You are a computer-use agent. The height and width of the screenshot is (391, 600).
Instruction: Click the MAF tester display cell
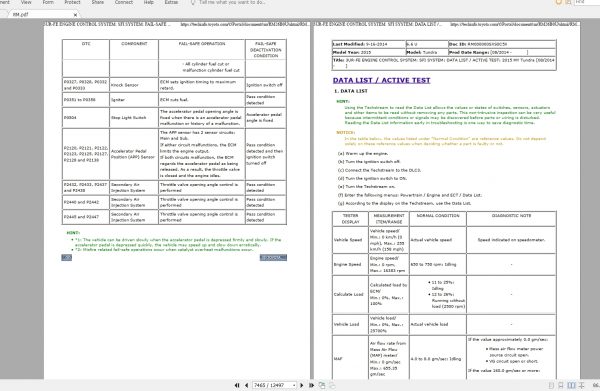[351, 358]
